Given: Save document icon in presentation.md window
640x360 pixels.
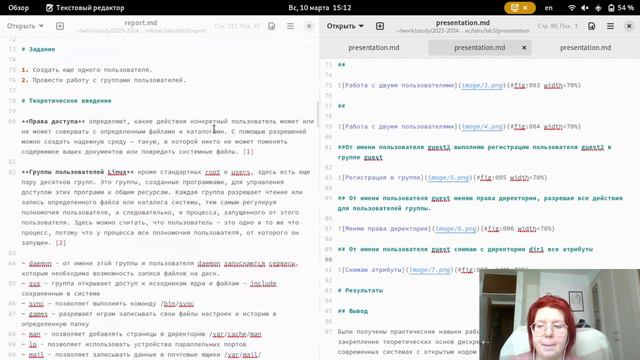Looking at the screenshot, I should (x=591, y=26).
